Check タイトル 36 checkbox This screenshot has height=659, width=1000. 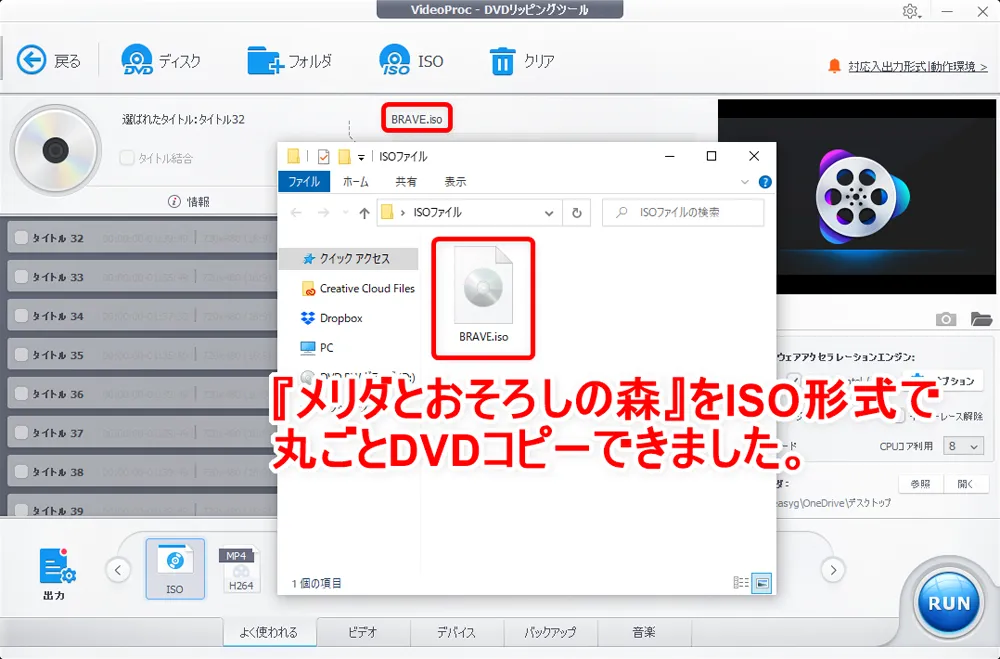[21, 393]
